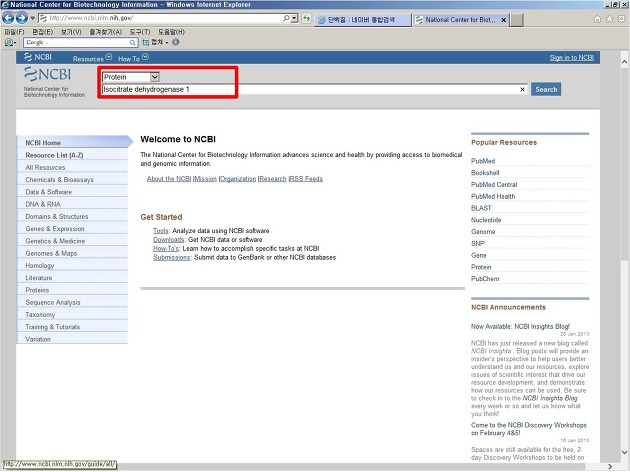
Task: Open the address bar history dropdown arrow
Action: coord(295,18)
